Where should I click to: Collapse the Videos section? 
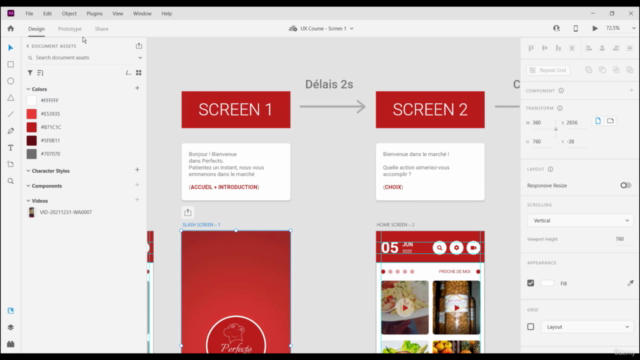point(28,201)
